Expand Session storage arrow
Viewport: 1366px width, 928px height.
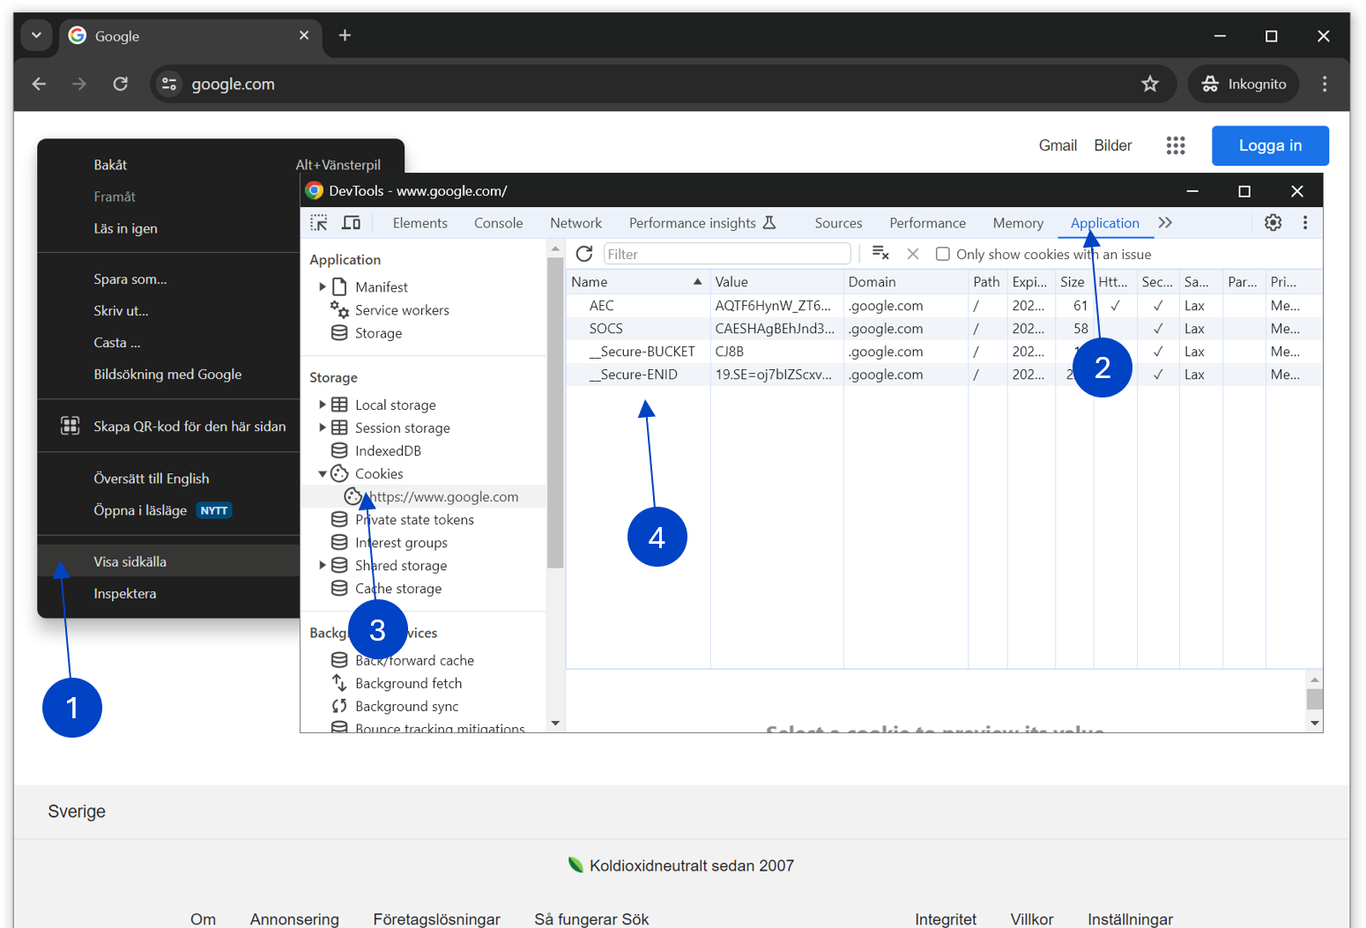click(322, 428)
